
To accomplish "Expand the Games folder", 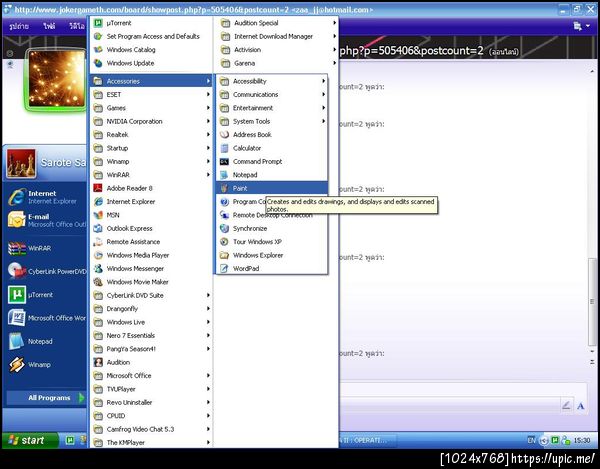I will point(151,108).
